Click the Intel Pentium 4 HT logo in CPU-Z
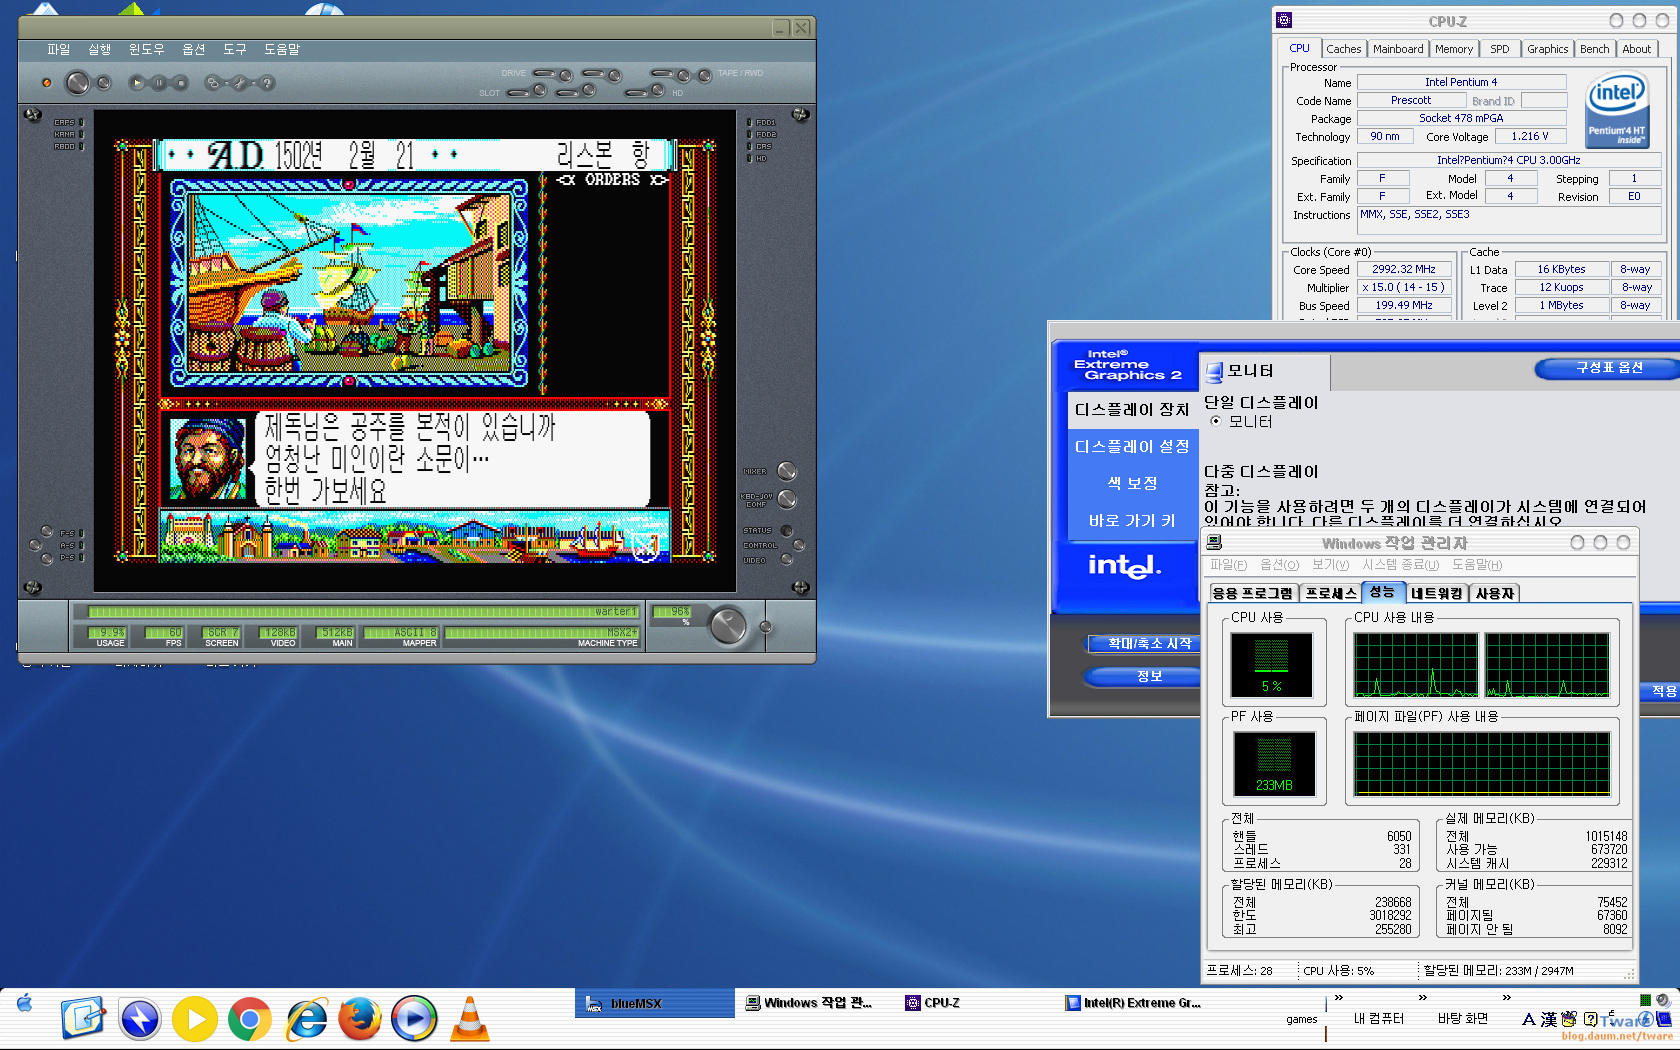 pos(1617,110)
